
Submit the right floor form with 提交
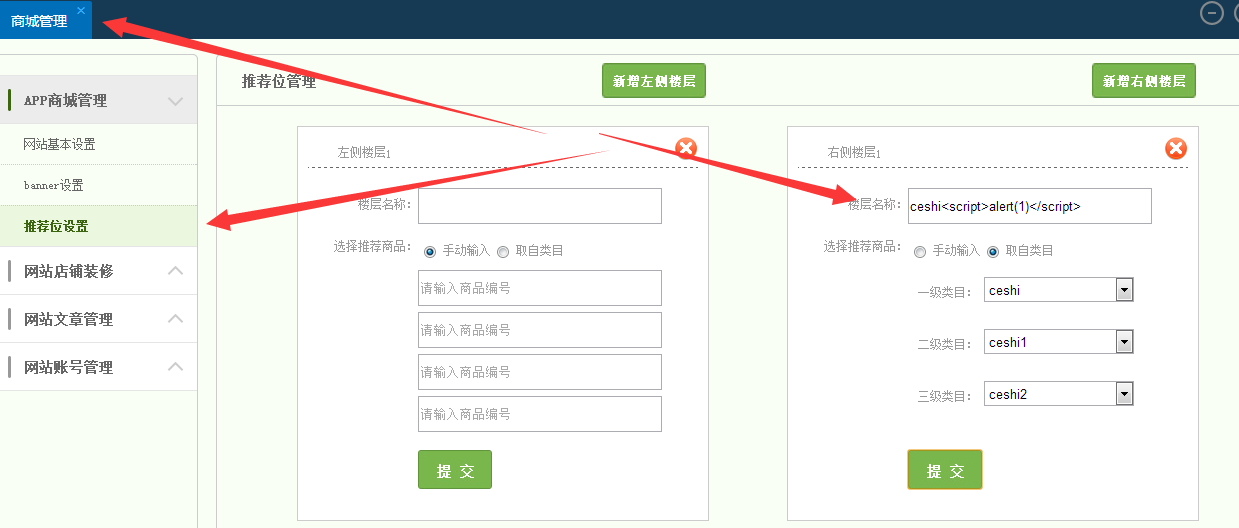945,470
